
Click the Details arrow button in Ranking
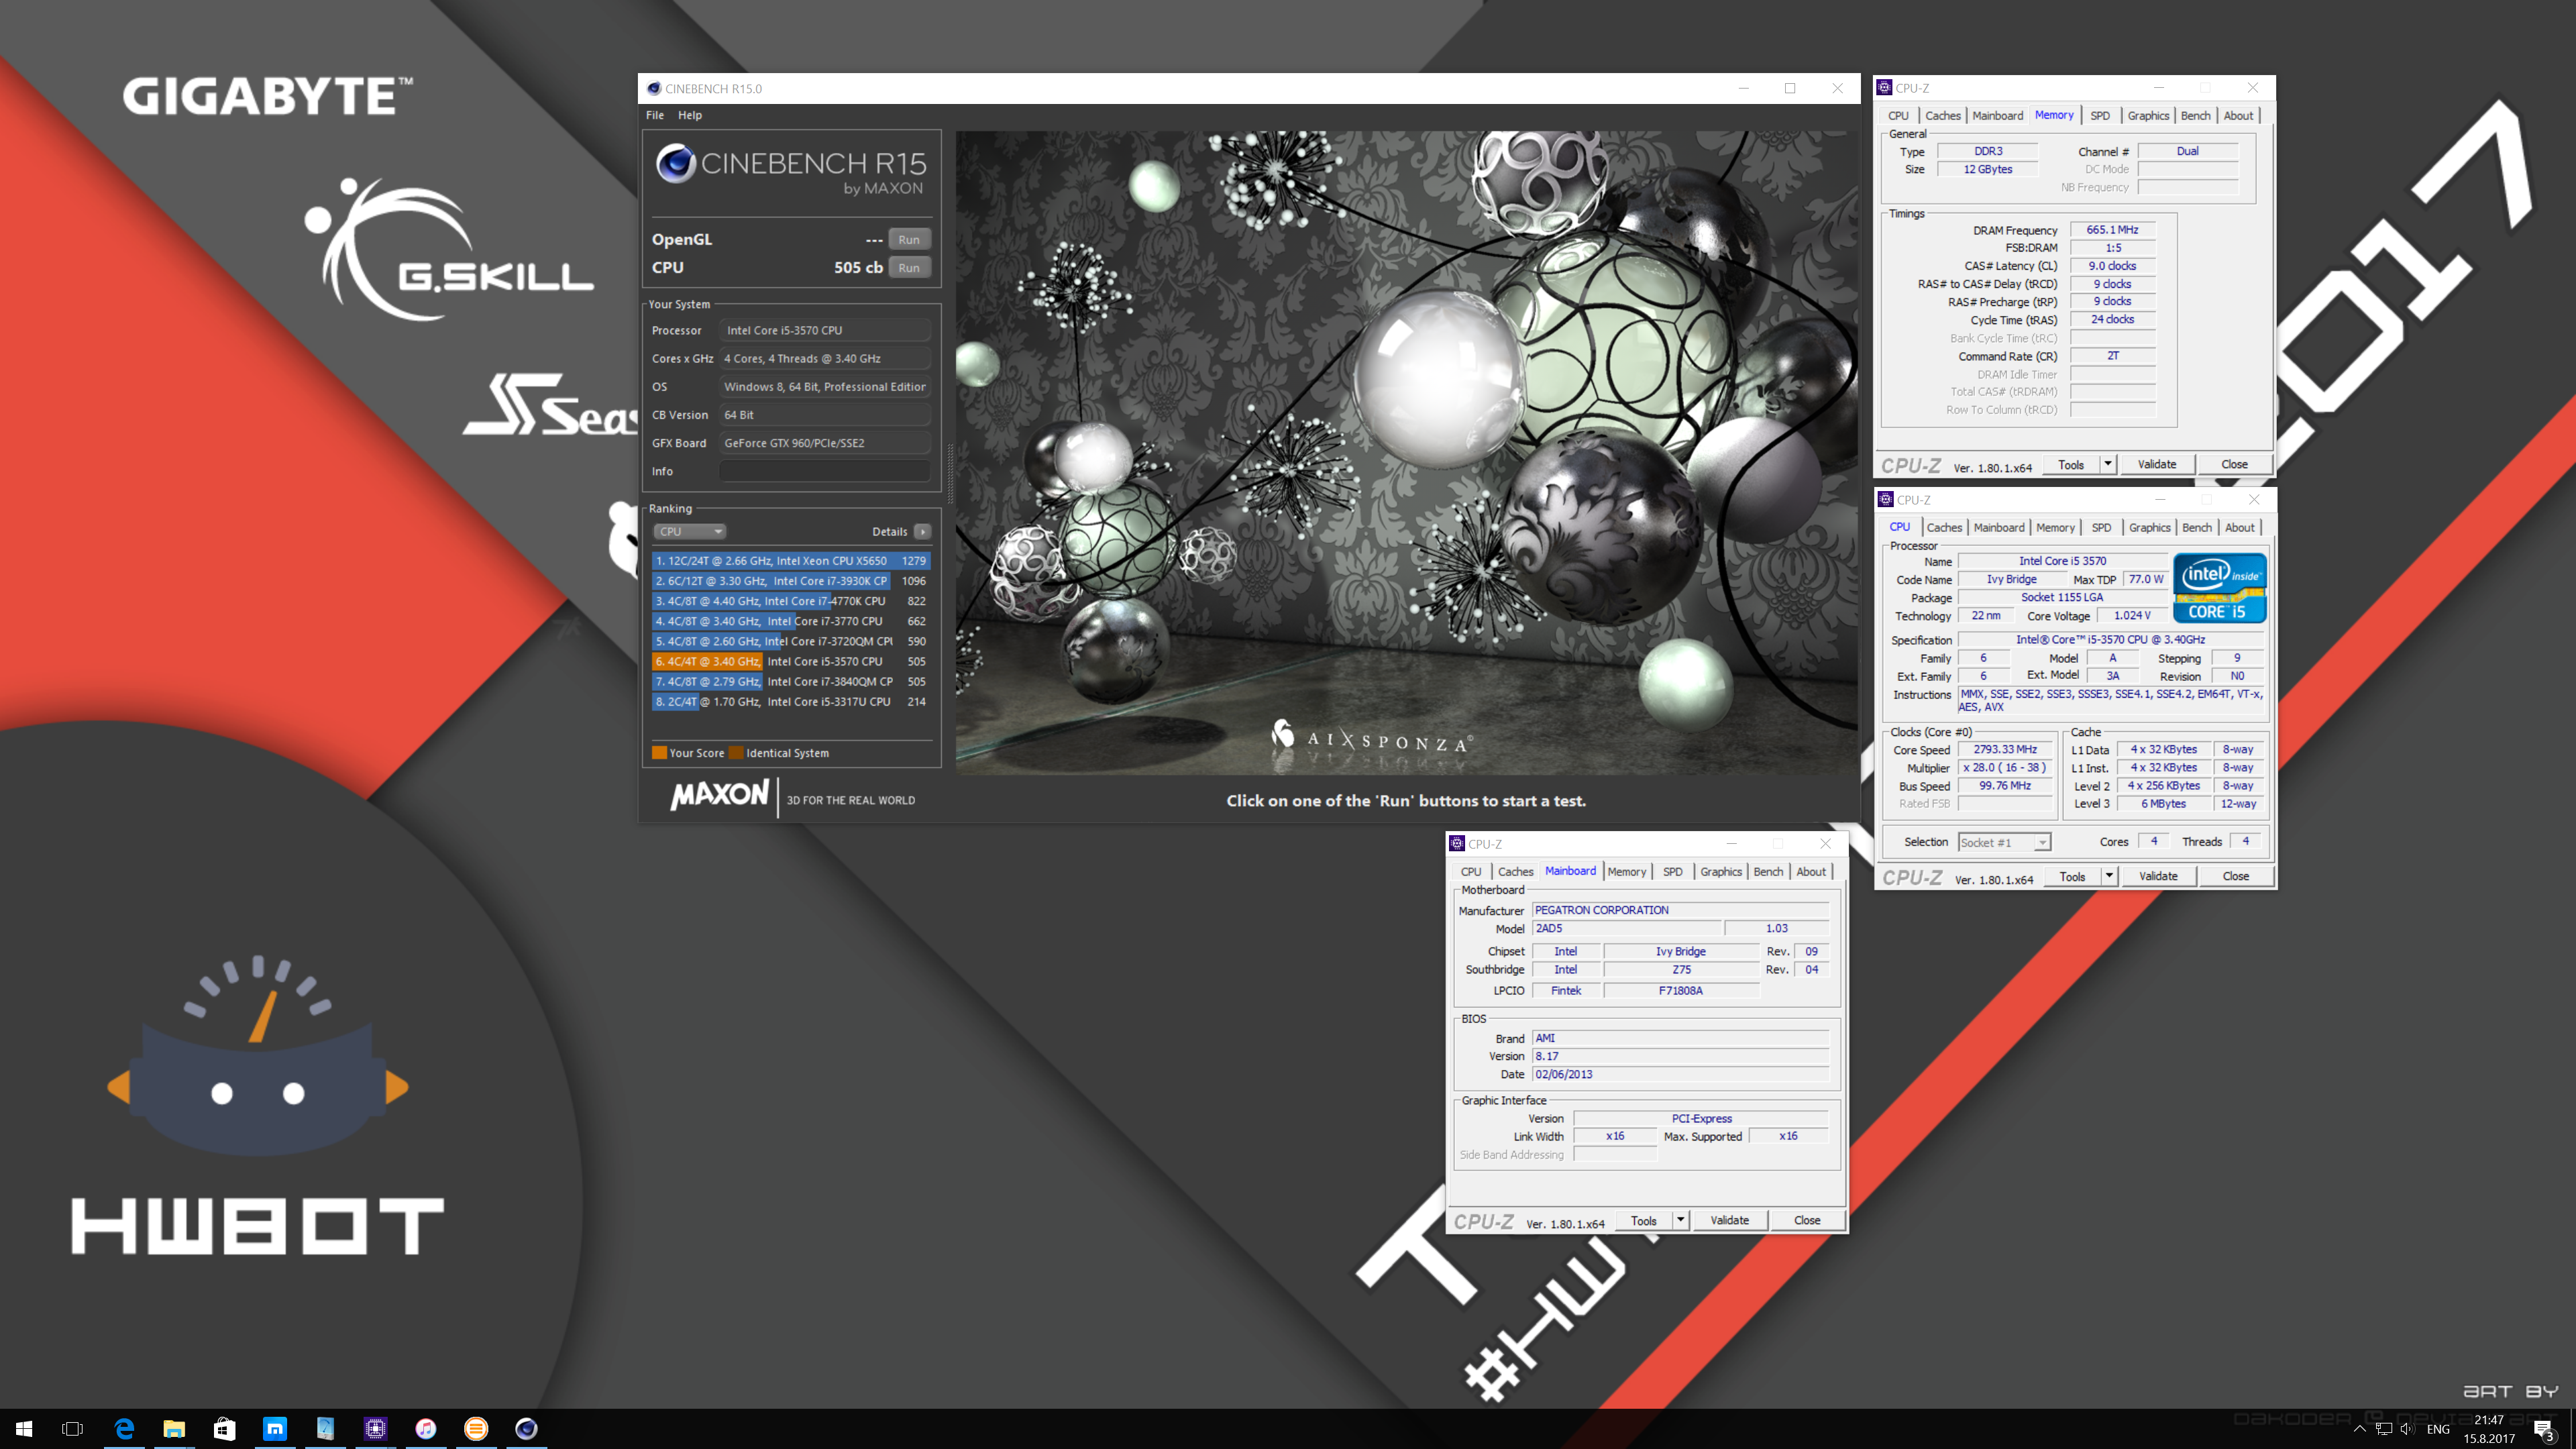pos(922,531)
